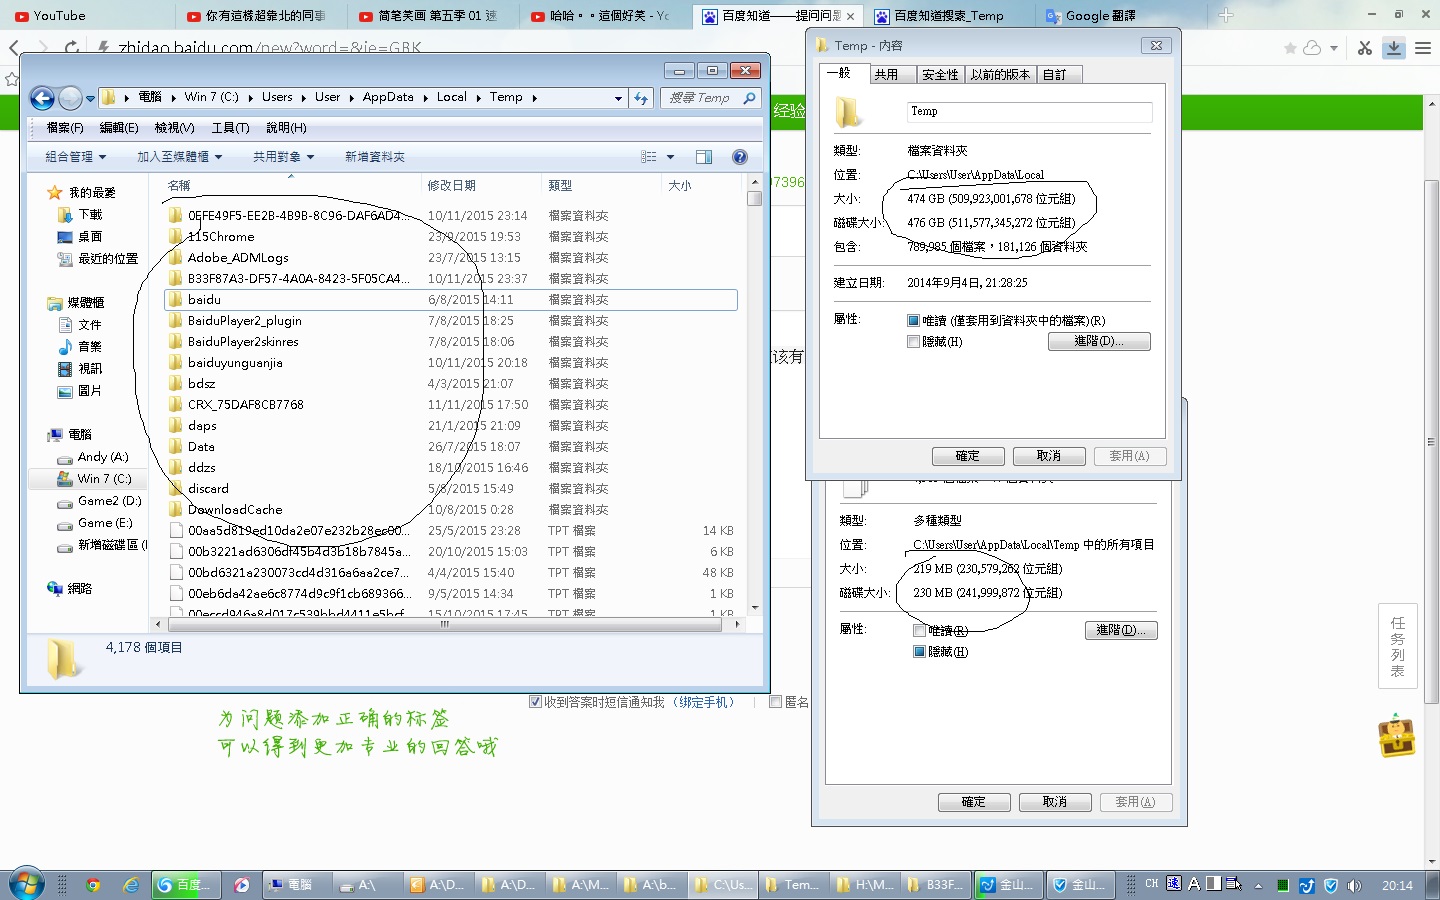Tick the 匿名 anonymous checkbox
Viewport: 1440px width, 900px height.
pos(775,702)
